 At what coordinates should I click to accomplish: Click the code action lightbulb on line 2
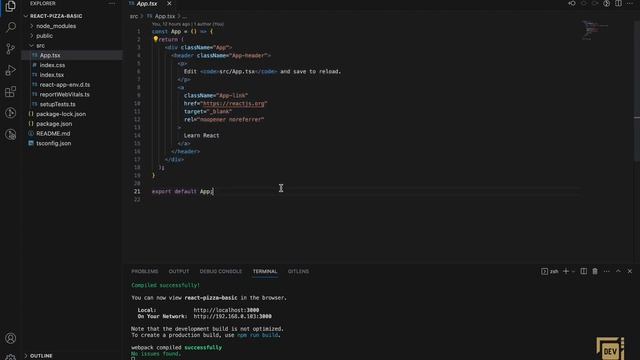coord(156,40)
